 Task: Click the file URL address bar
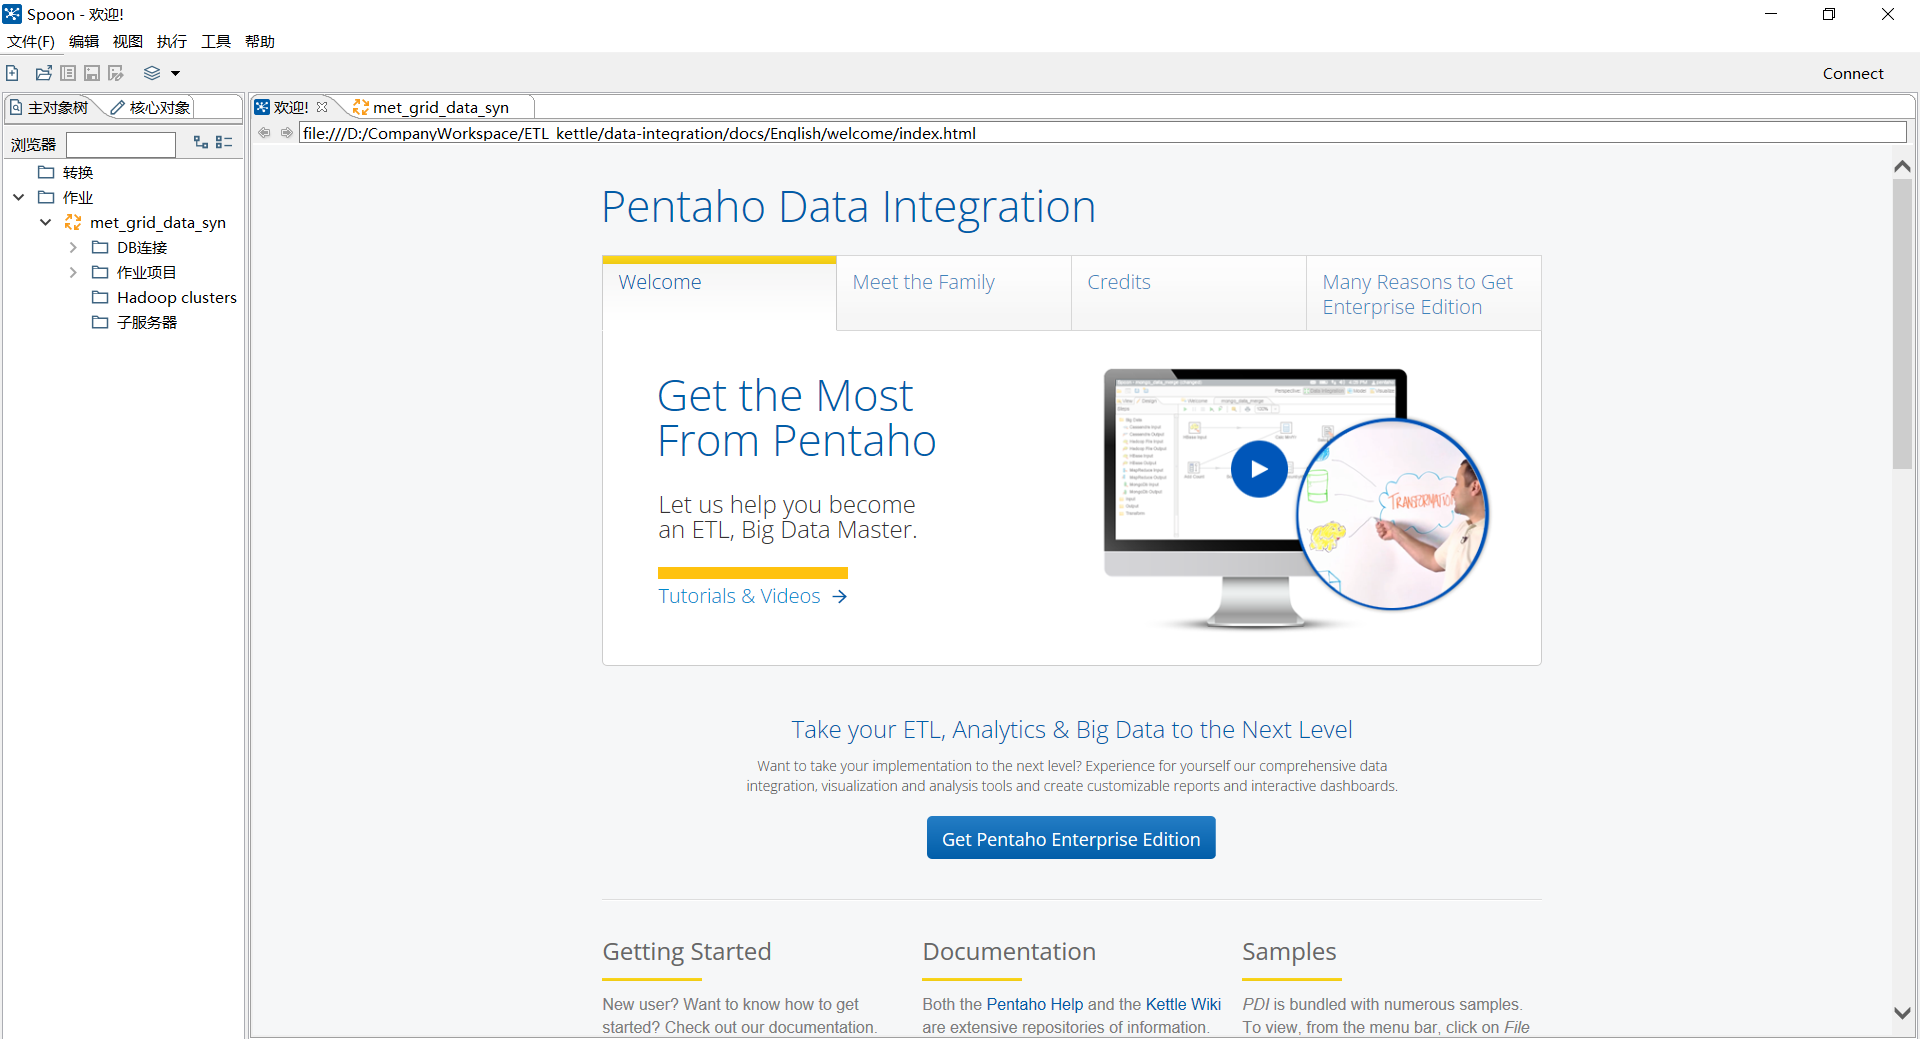[x=1103, y=133]
